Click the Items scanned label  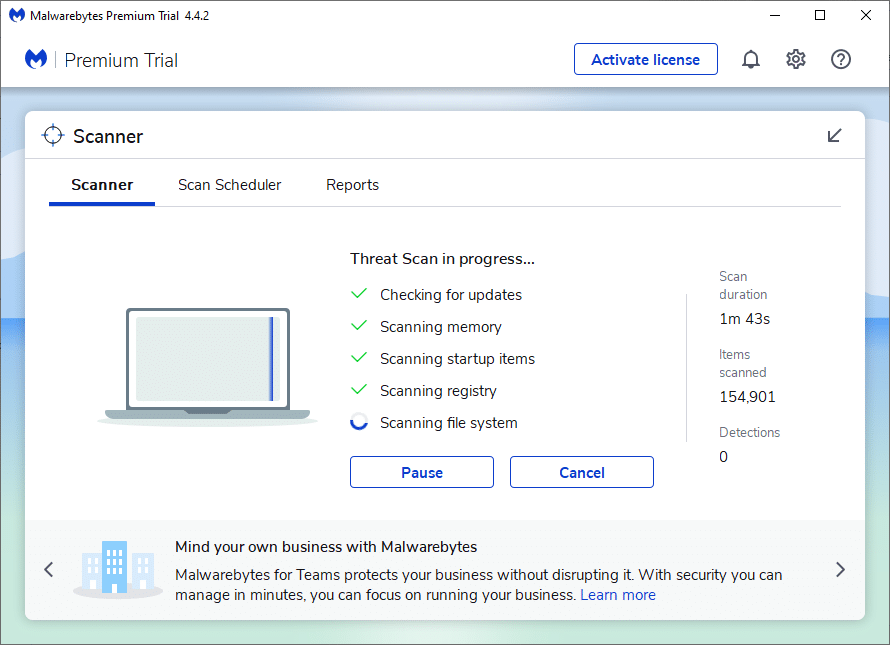click(x=742, y=363)
